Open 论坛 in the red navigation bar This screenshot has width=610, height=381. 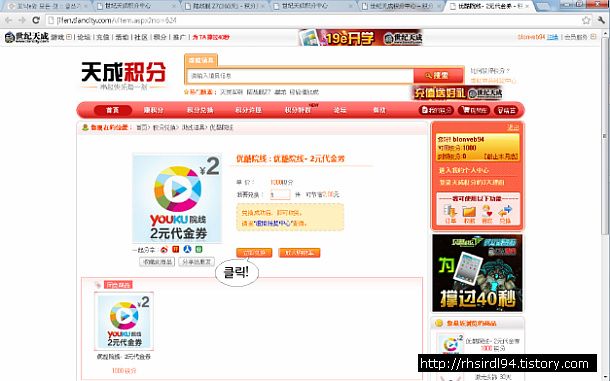[x=340, y=110]
